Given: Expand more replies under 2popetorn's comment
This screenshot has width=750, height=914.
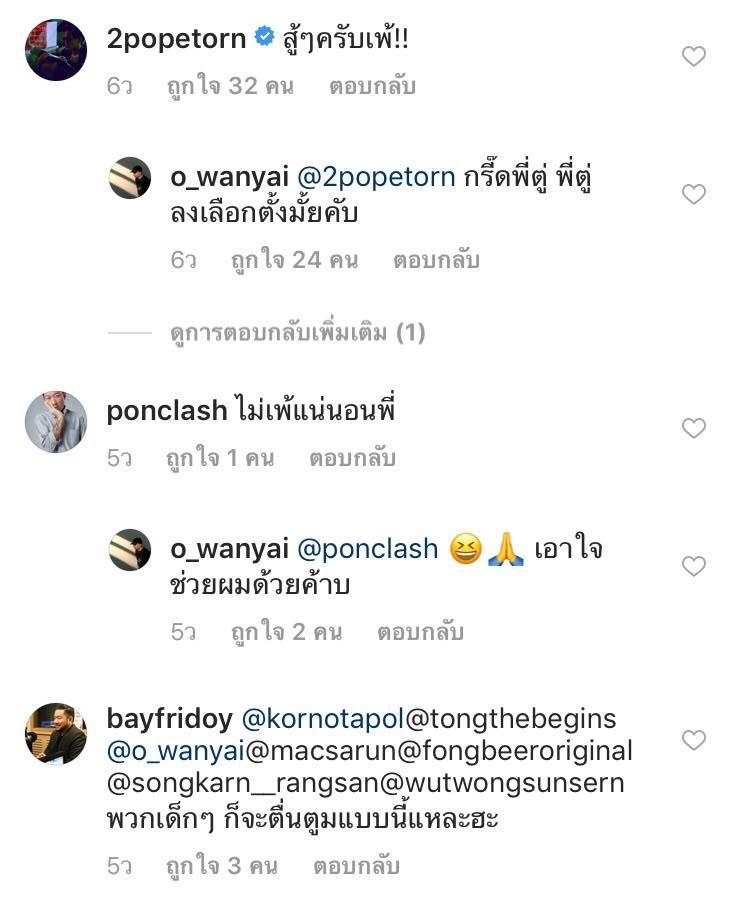Looking at the screenshot, I should click(297, 333).
